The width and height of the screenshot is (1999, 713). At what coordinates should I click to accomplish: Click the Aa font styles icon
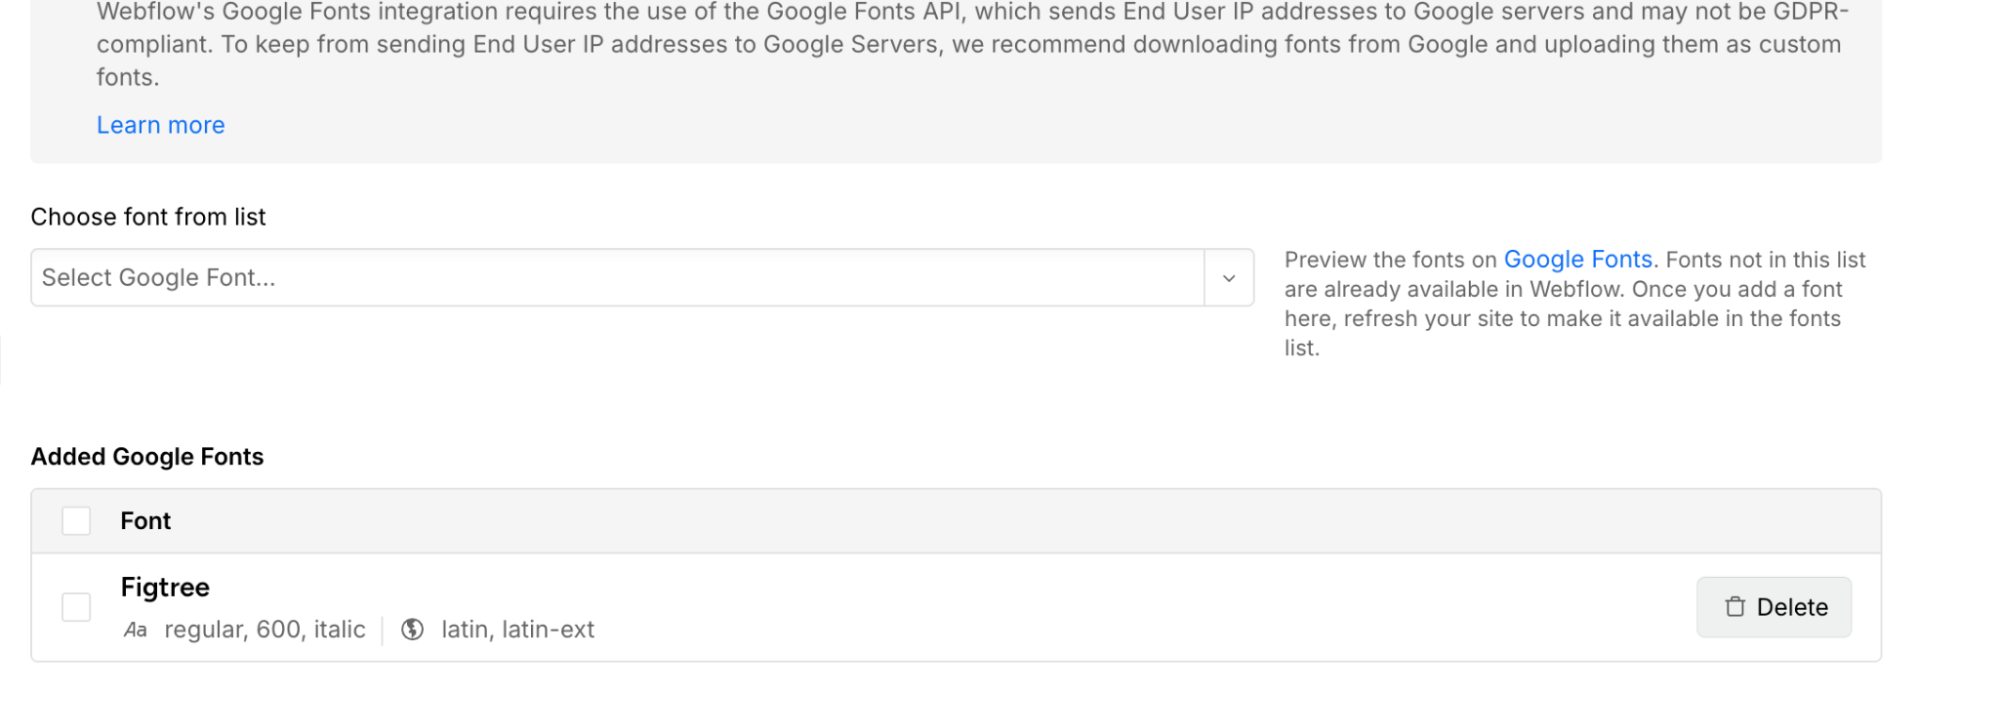pos(135,630)
